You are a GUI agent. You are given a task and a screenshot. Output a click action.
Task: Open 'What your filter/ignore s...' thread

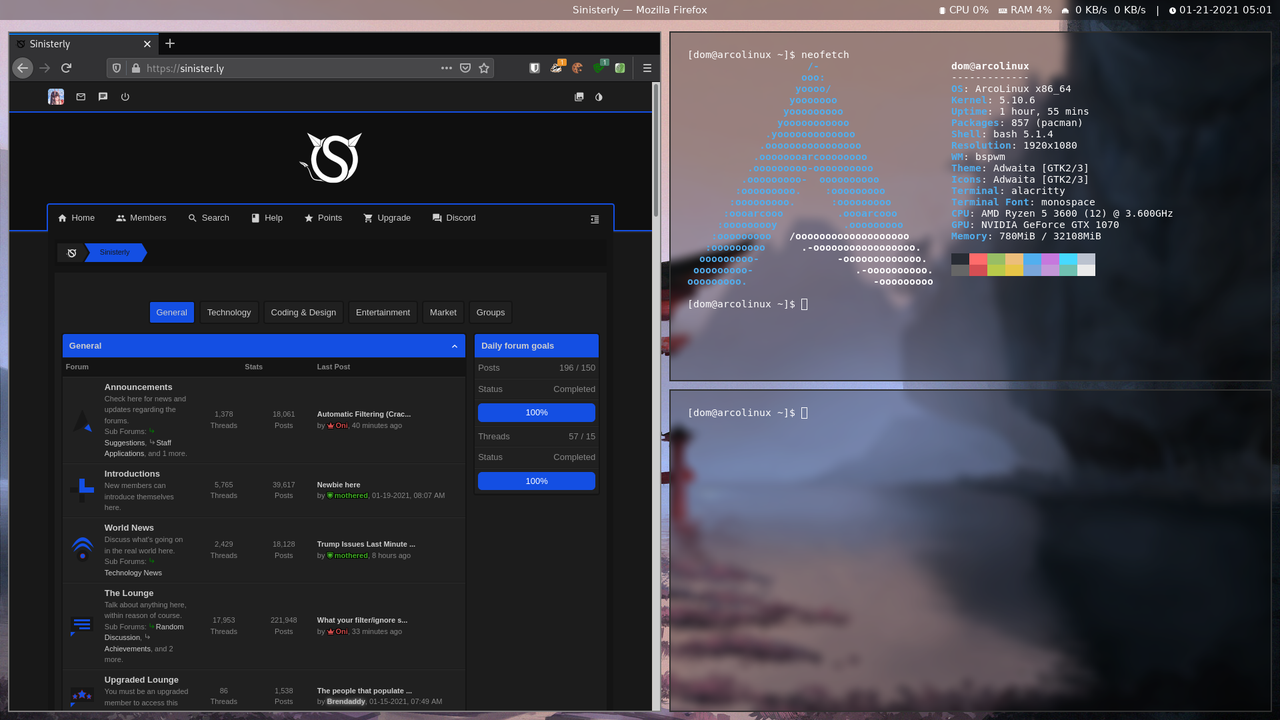(x=362, y=620)
